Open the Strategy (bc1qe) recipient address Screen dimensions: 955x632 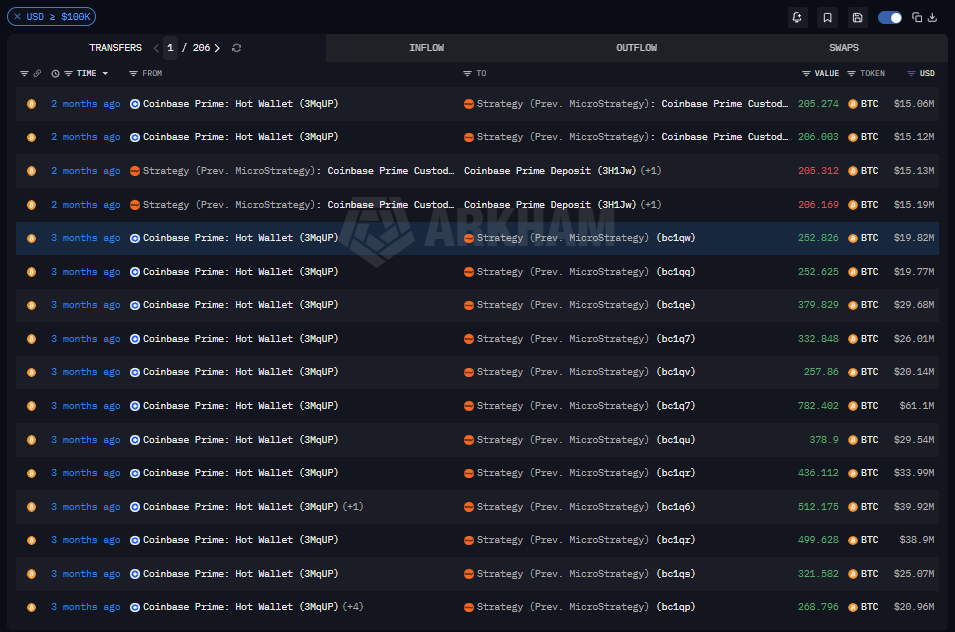tap(586, 305)
